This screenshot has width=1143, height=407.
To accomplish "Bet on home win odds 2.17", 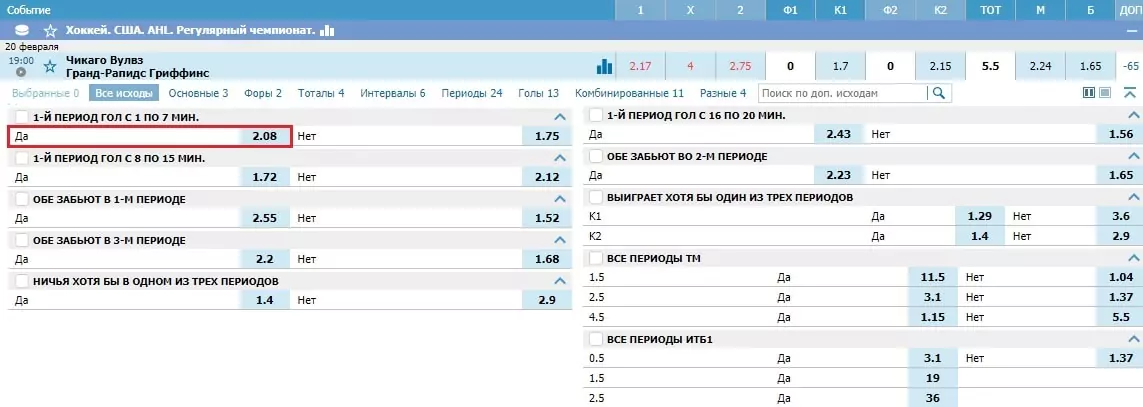I will point(640,66).
